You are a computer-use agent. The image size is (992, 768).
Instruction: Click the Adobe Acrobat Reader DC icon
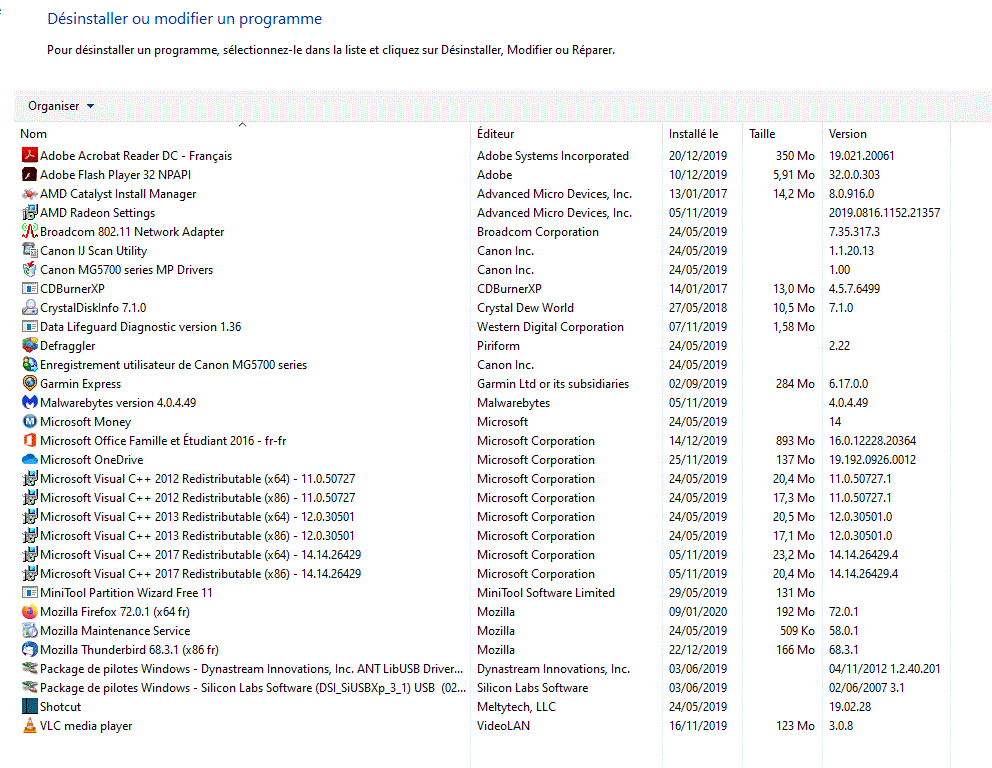pos(30,155)
